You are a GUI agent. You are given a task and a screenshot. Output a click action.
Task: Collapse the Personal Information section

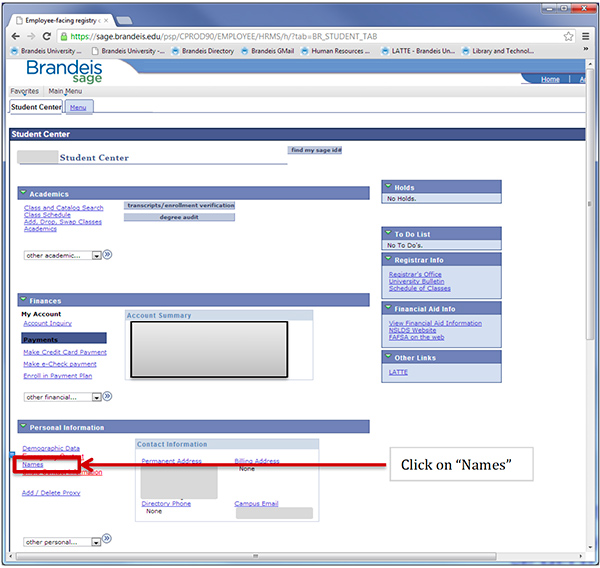pos(23,426)
